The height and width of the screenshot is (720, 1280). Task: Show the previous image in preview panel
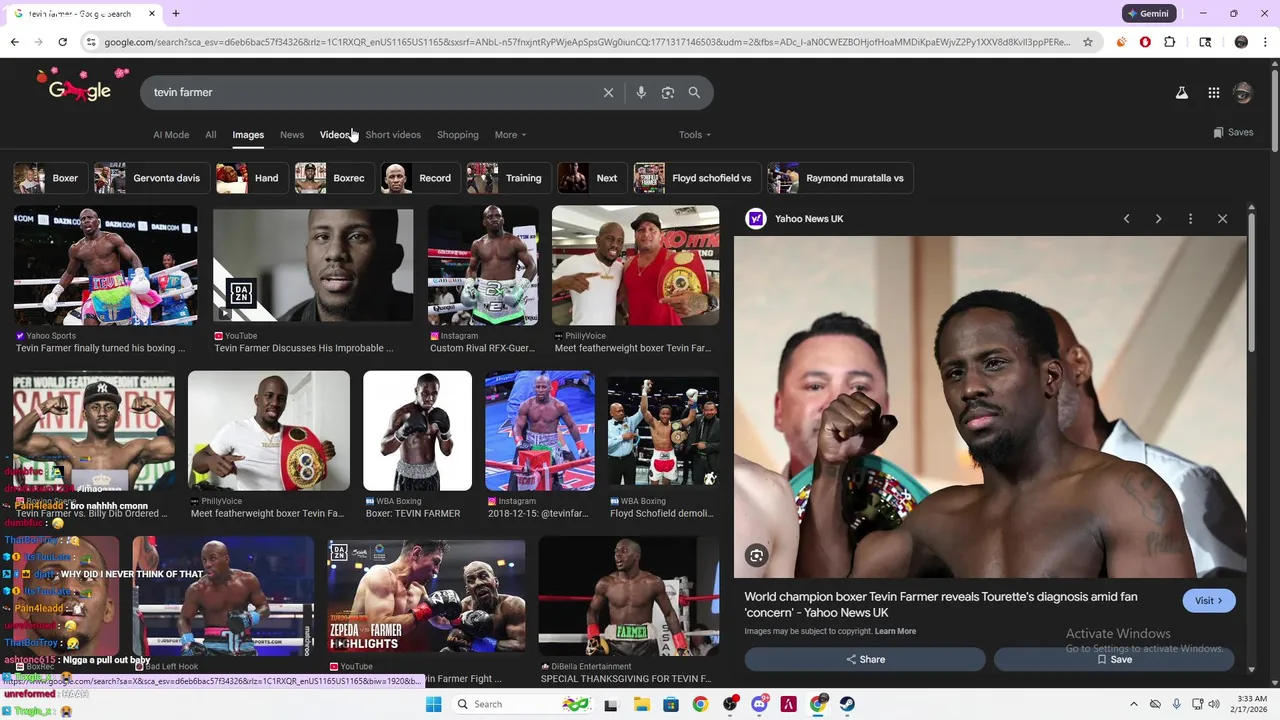1126,219
